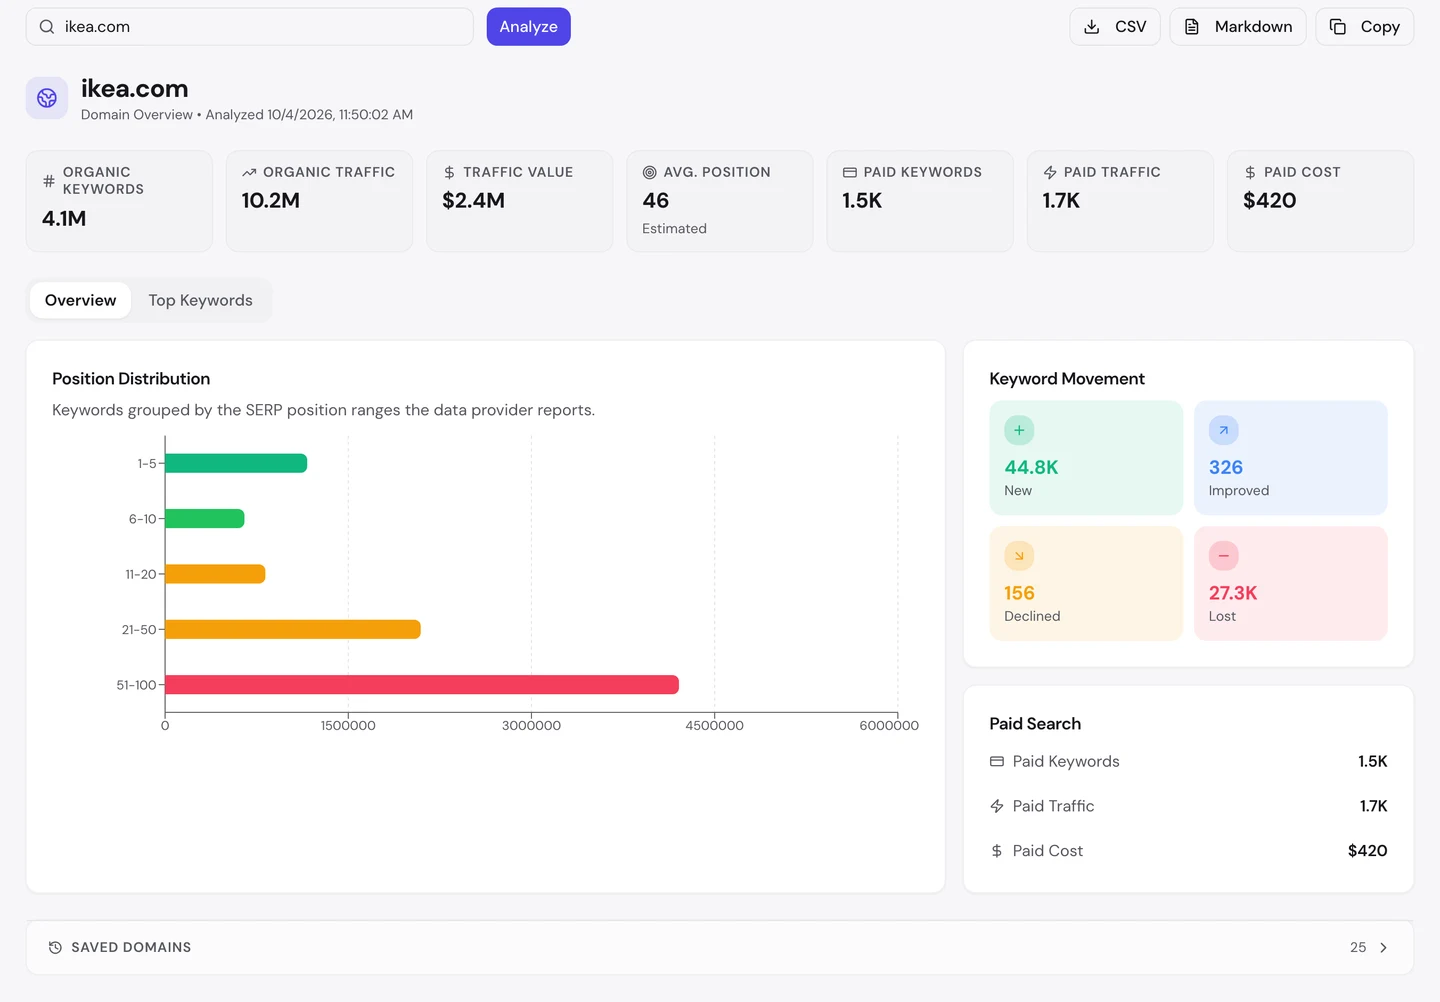
Task: Click the 27.3K Lost keywords value
Action: pyautogui.click(x=1233, y=593)
